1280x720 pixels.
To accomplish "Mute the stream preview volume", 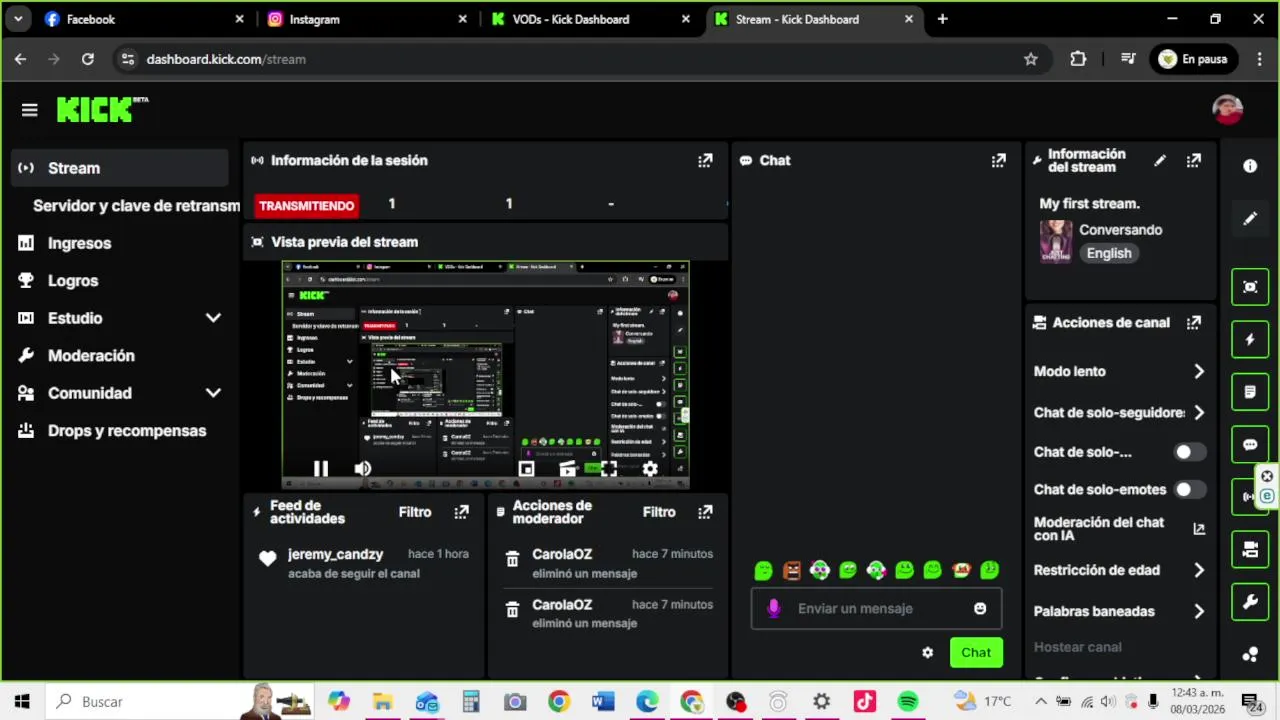I will coord(362,468).
